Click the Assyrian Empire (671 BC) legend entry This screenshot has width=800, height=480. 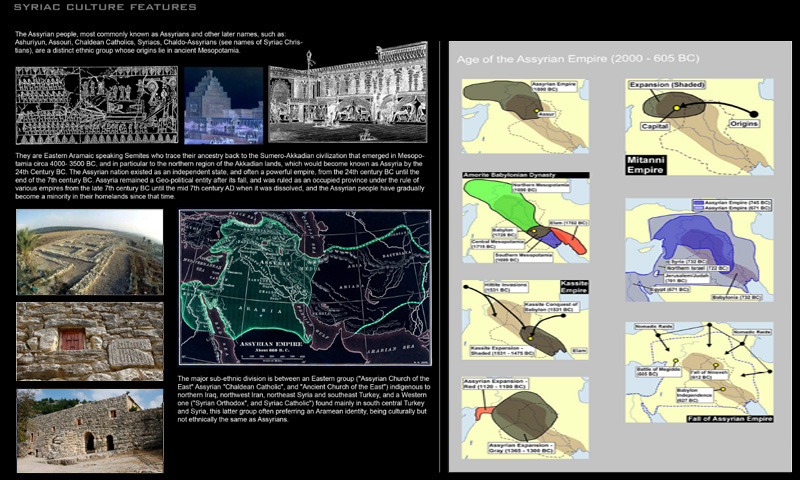point(732,208)
